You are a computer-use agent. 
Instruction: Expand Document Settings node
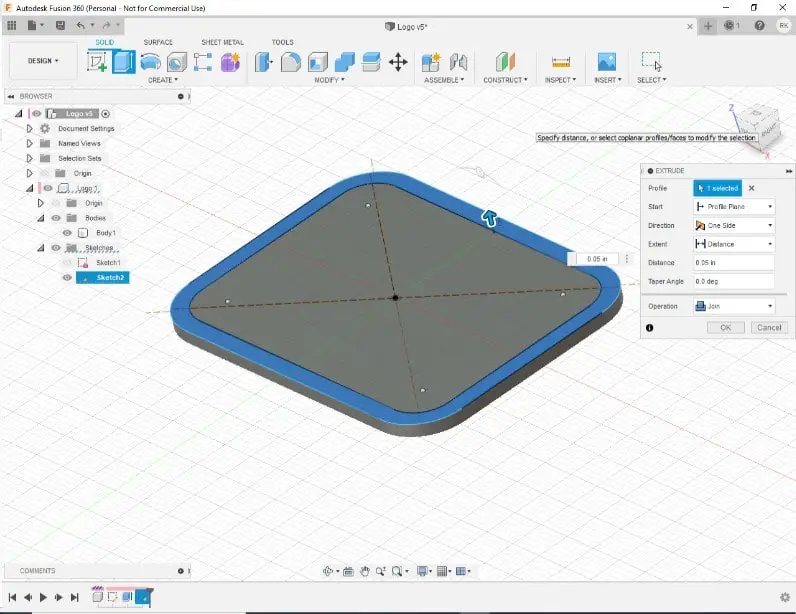29,128
